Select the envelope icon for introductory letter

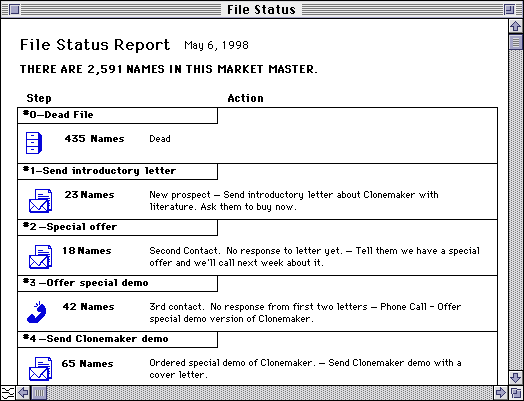(40, 201)
